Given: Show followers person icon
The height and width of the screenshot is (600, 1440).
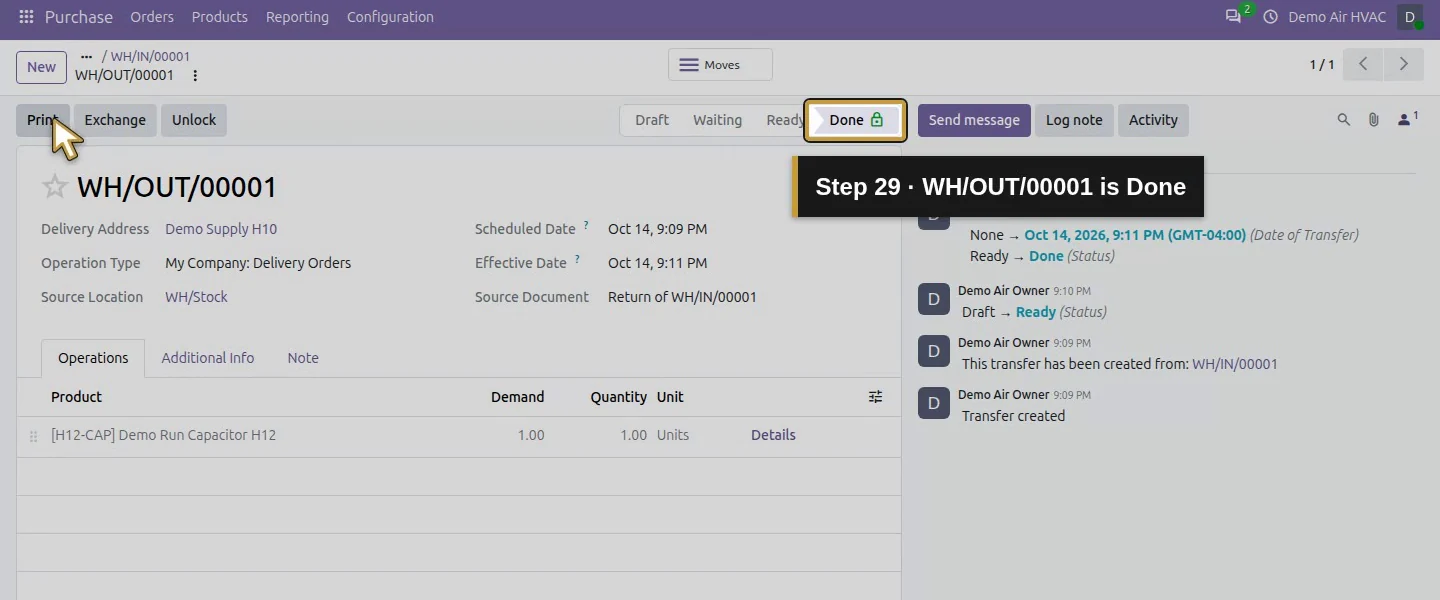Looking at the screenshot, I should click(x=1407, y=119).
